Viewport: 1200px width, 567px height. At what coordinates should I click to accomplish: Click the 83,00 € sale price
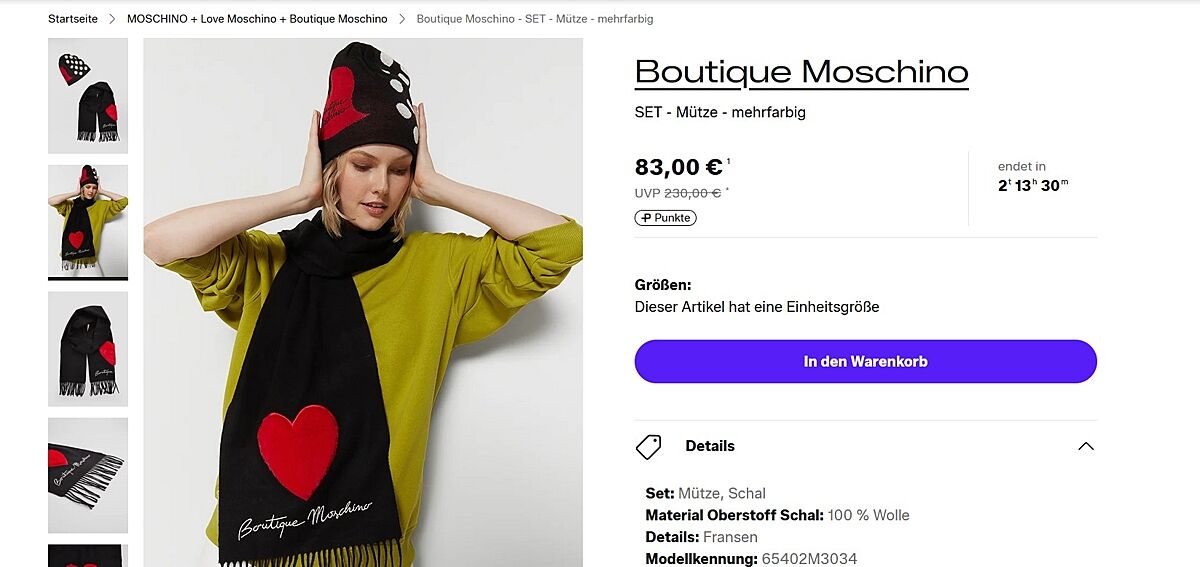coord(679,167)
